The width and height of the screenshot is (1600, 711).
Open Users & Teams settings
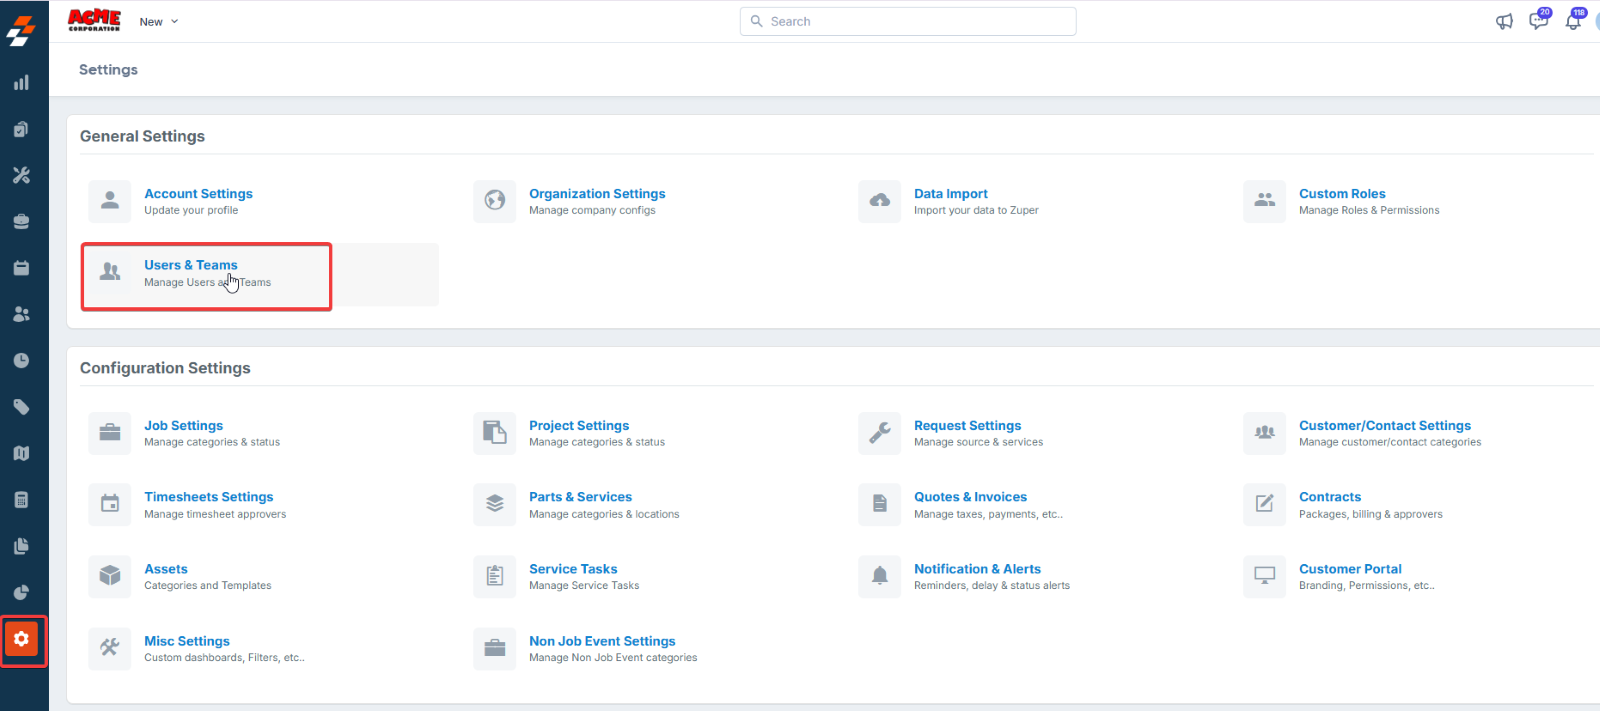click(x=191, y=265)
